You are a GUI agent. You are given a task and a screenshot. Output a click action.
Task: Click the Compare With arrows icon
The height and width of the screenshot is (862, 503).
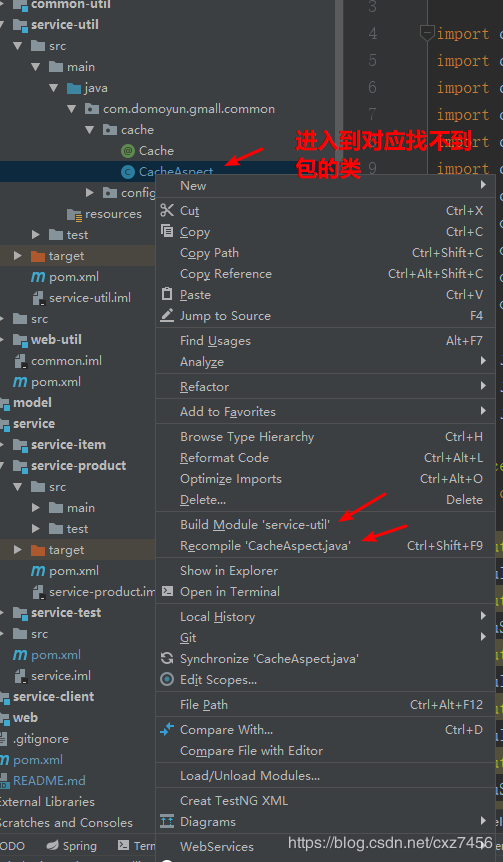167,730
